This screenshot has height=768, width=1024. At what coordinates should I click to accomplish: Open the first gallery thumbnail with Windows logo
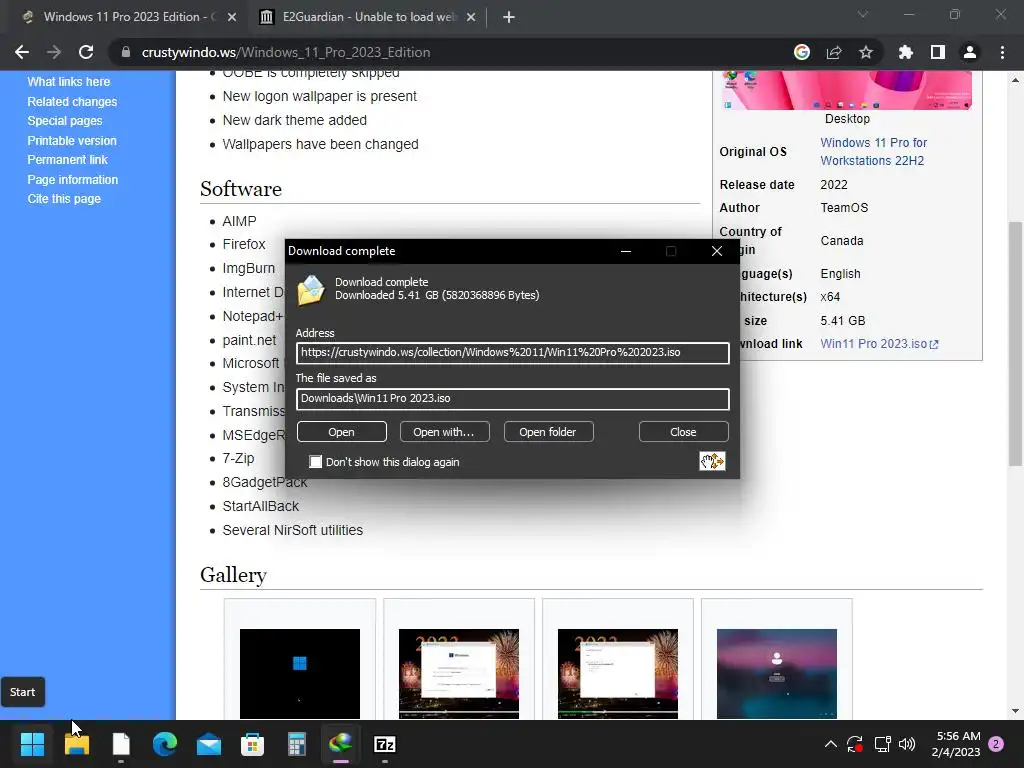click(x=300, y=673)
